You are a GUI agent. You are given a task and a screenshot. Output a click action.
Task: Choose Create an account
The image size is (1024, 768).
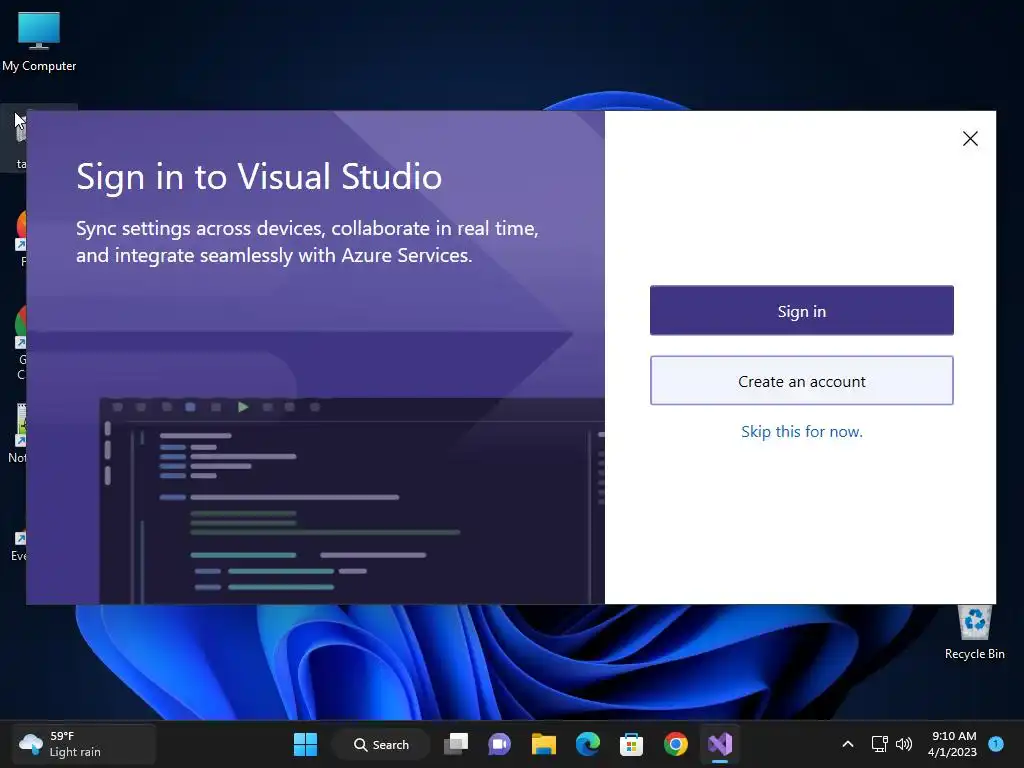pyautogui.click(x=801, y=381)
